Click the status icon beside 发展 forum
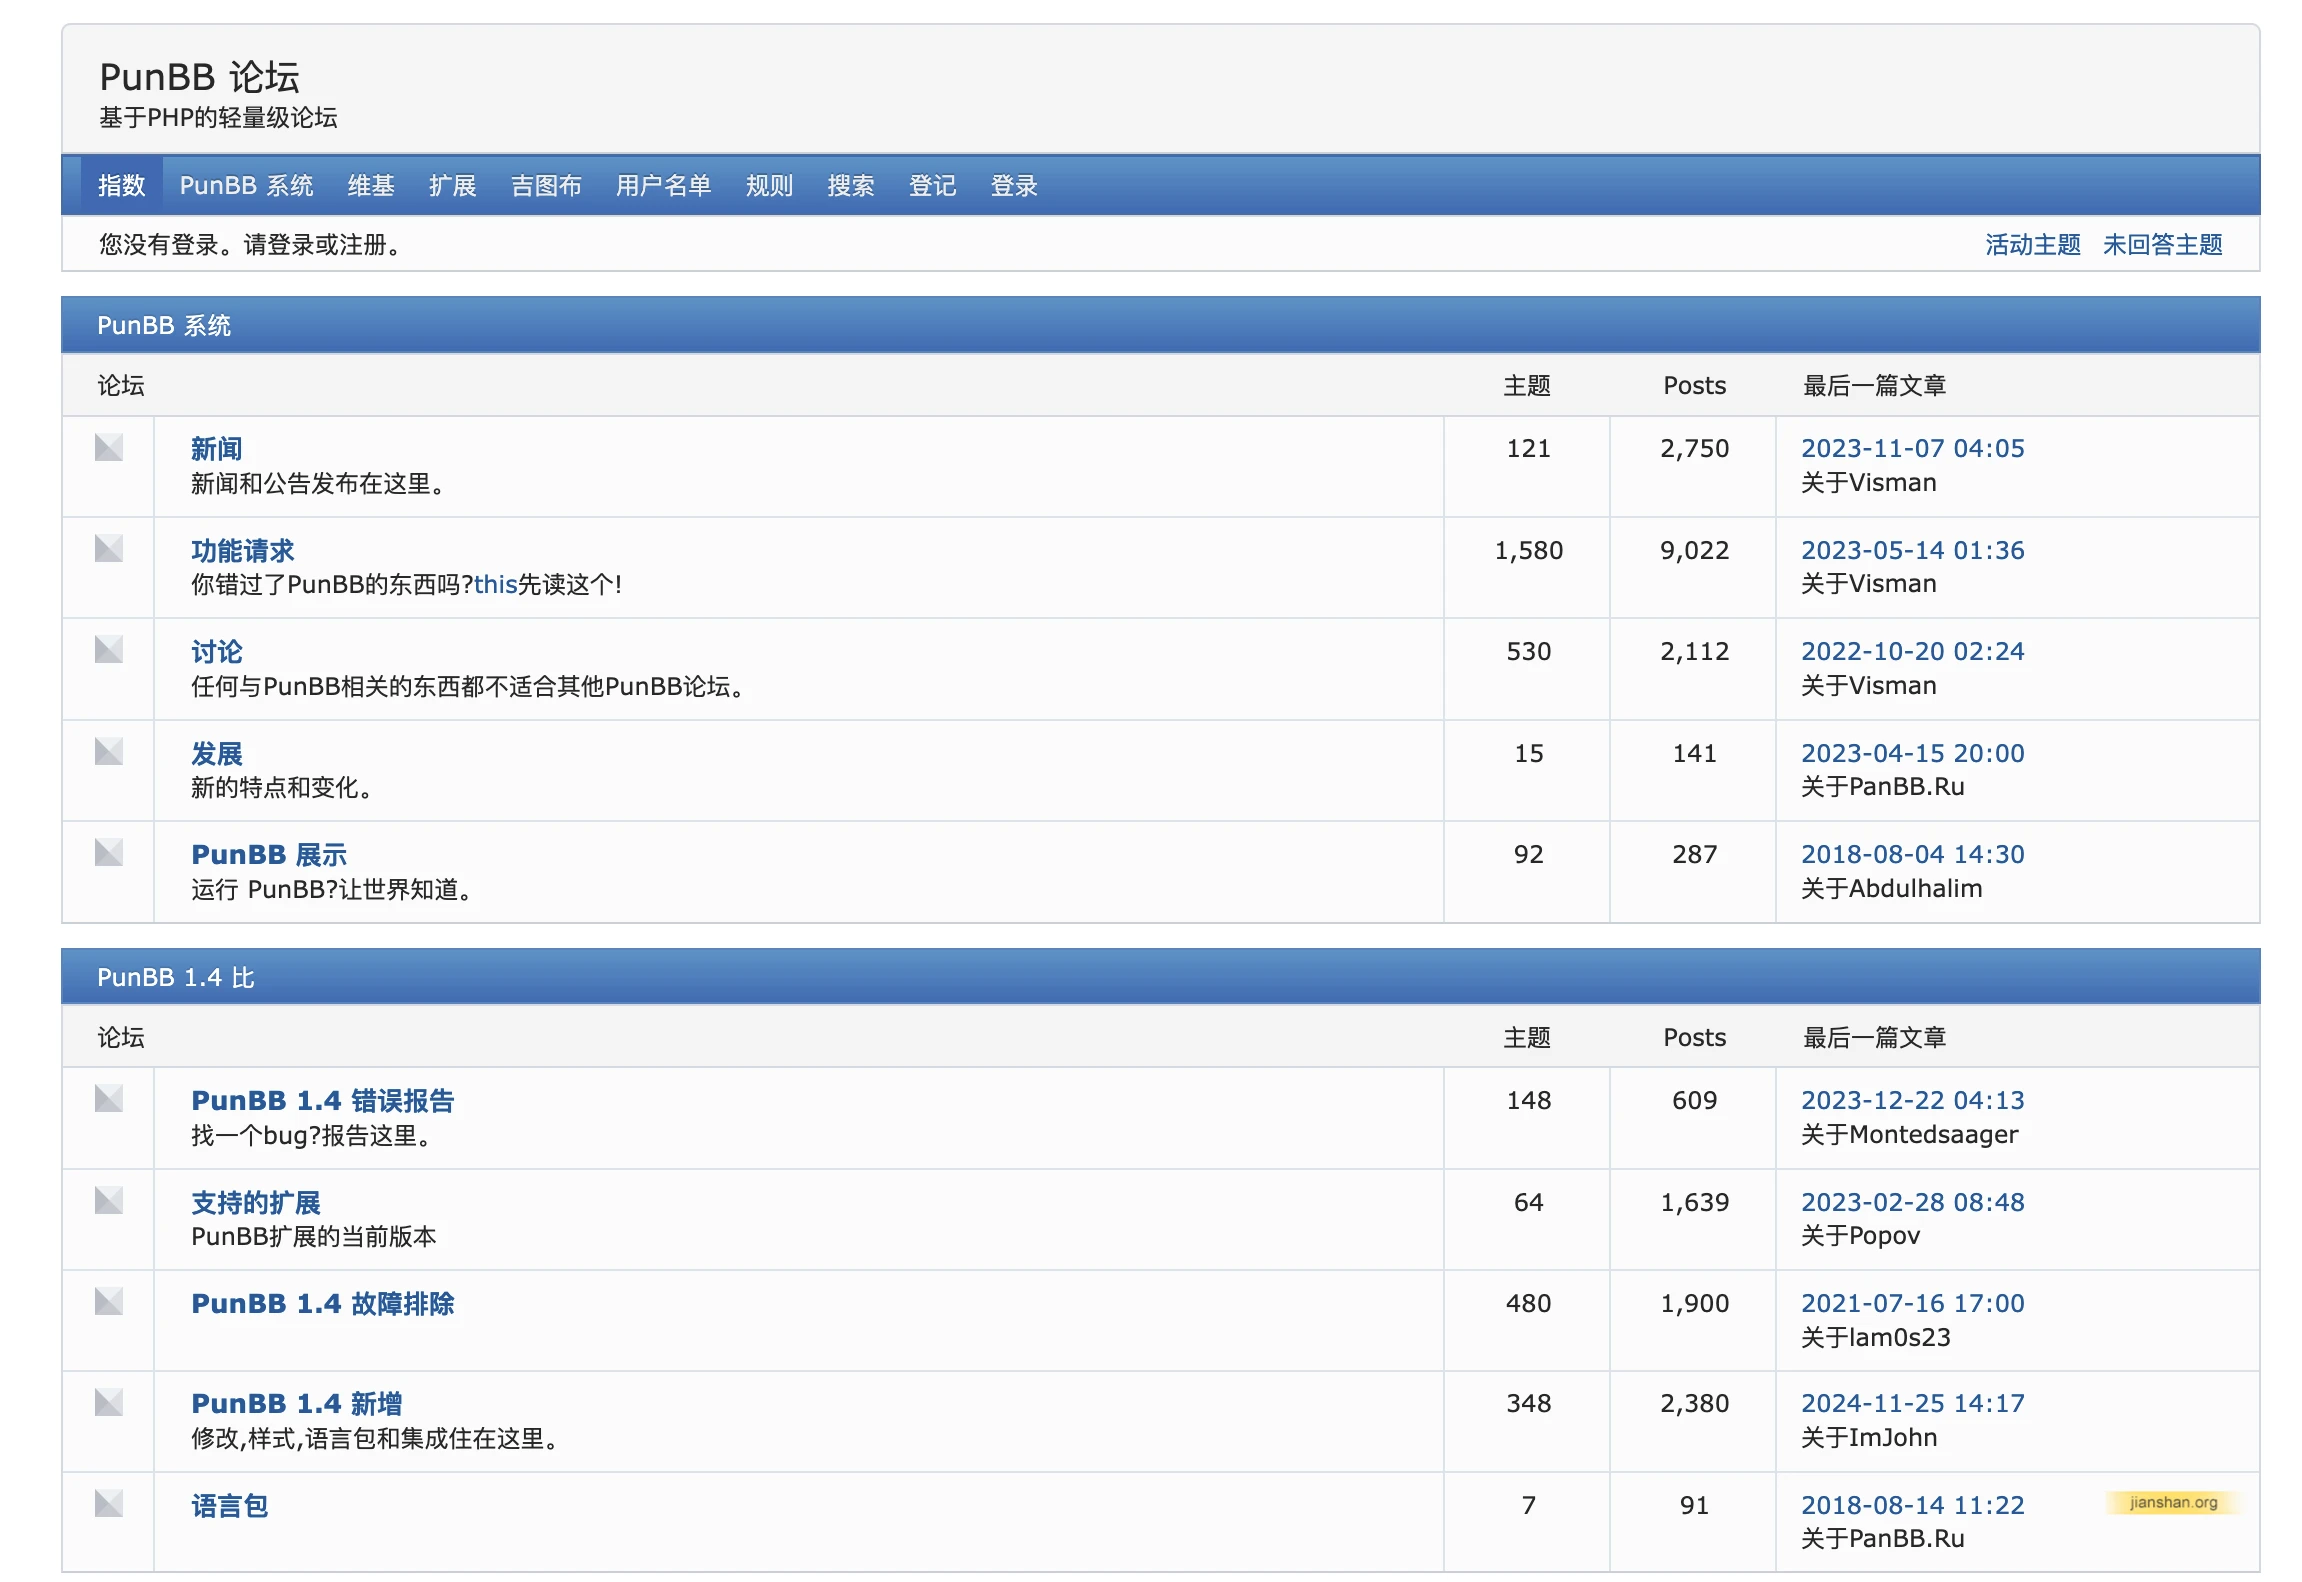The width and height of the screenshot is (2302, 1582). tap(109, 751)
